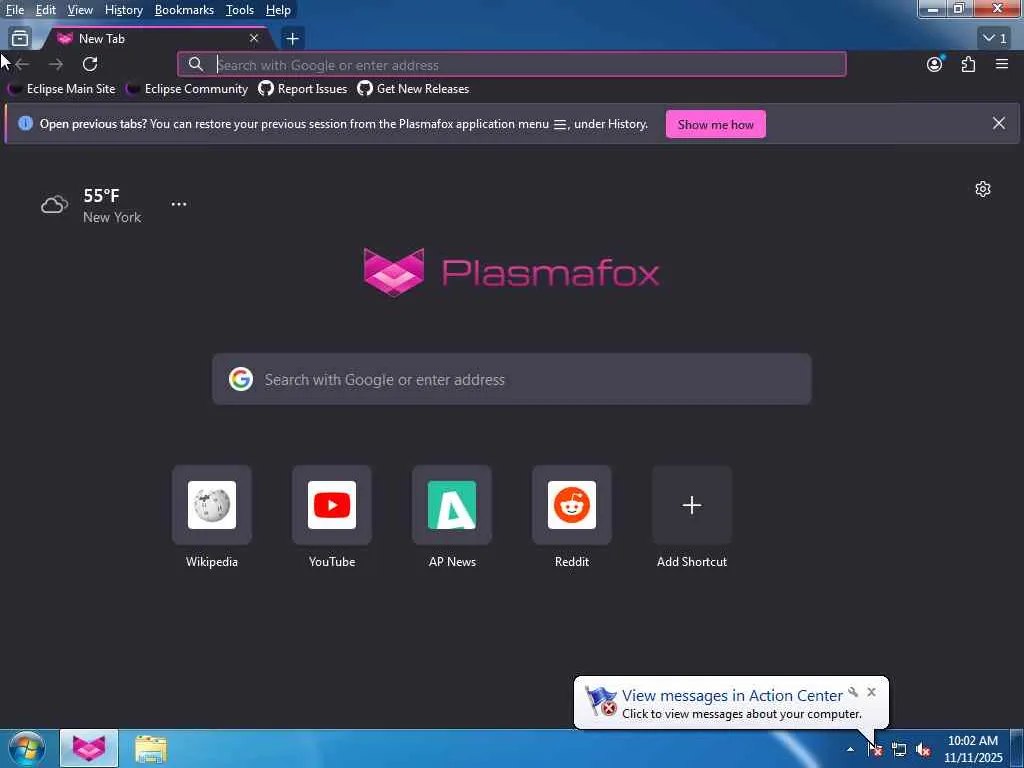Open the extensions puzzle icon
This screenshot has height=768, width=1024.
[968, 64]
